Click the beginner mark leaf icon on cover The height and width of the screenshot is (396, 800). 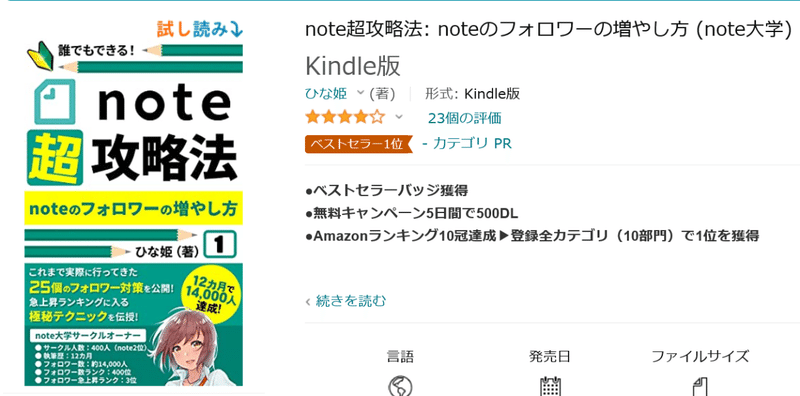[x=40, y=55]
